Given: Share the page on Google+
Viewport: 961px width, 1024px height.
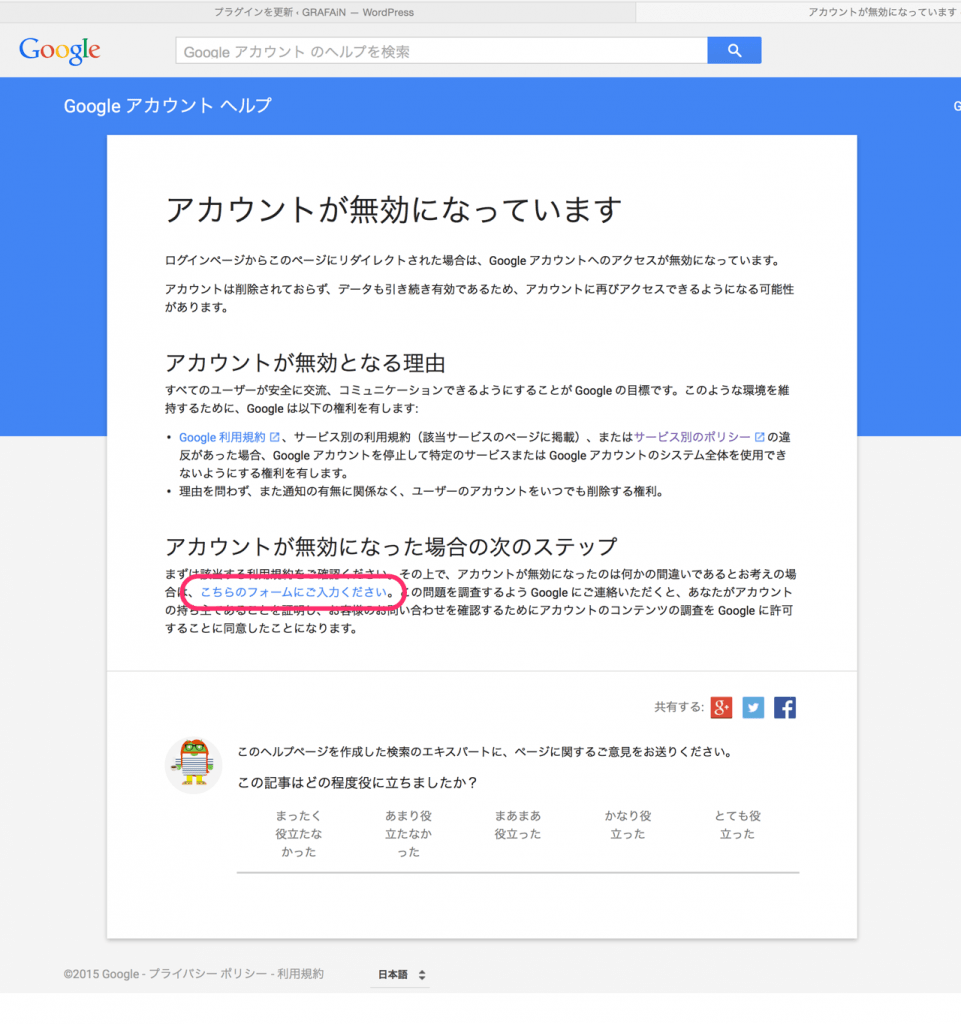Looking at the screenshot, I should pos(722,708).
